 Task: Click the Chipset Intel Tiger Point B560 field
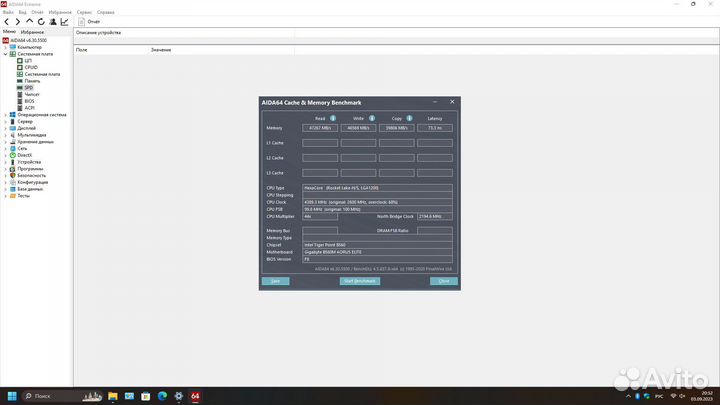click(377, 245)
